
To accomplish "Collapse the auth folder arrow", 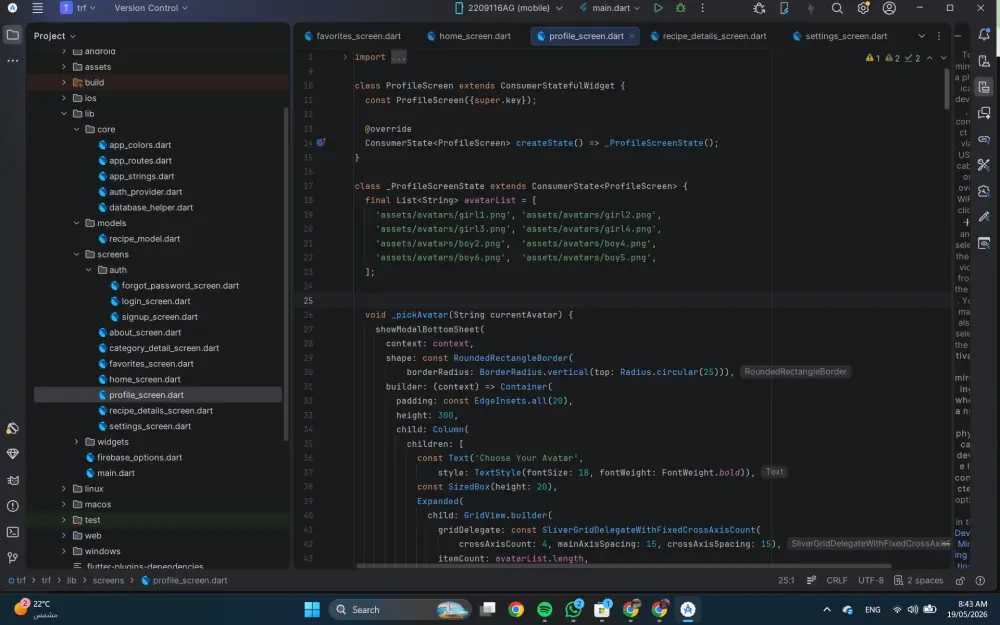I will point(89,270).
